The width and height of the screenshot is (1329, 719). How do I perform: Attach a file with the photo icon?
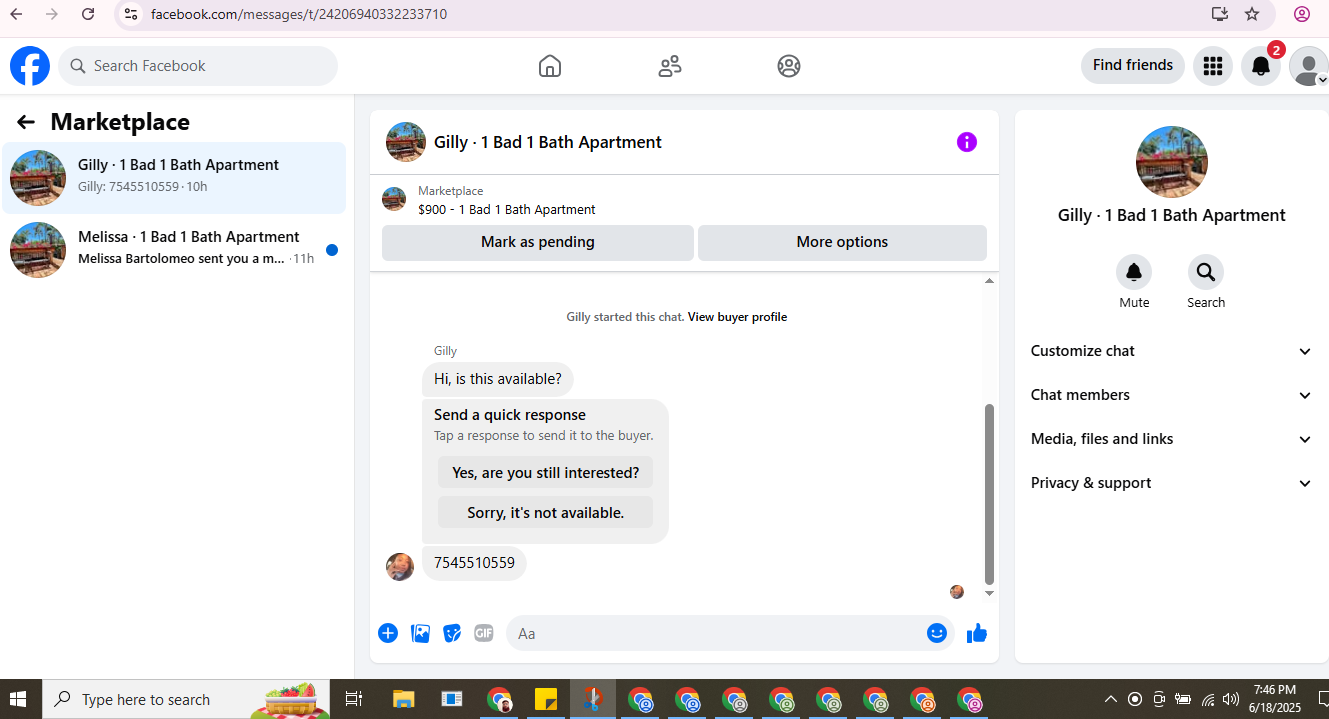[x=421, y=633]
